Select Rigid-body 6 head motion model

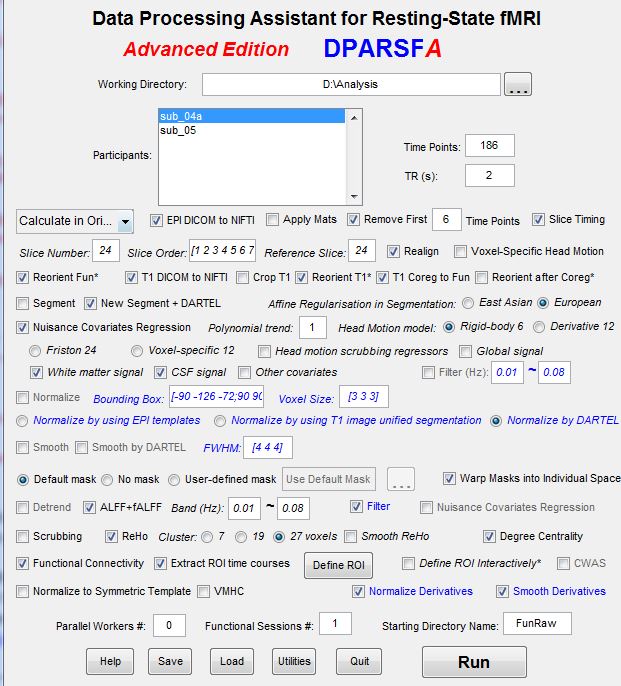[x=449, y=327]
